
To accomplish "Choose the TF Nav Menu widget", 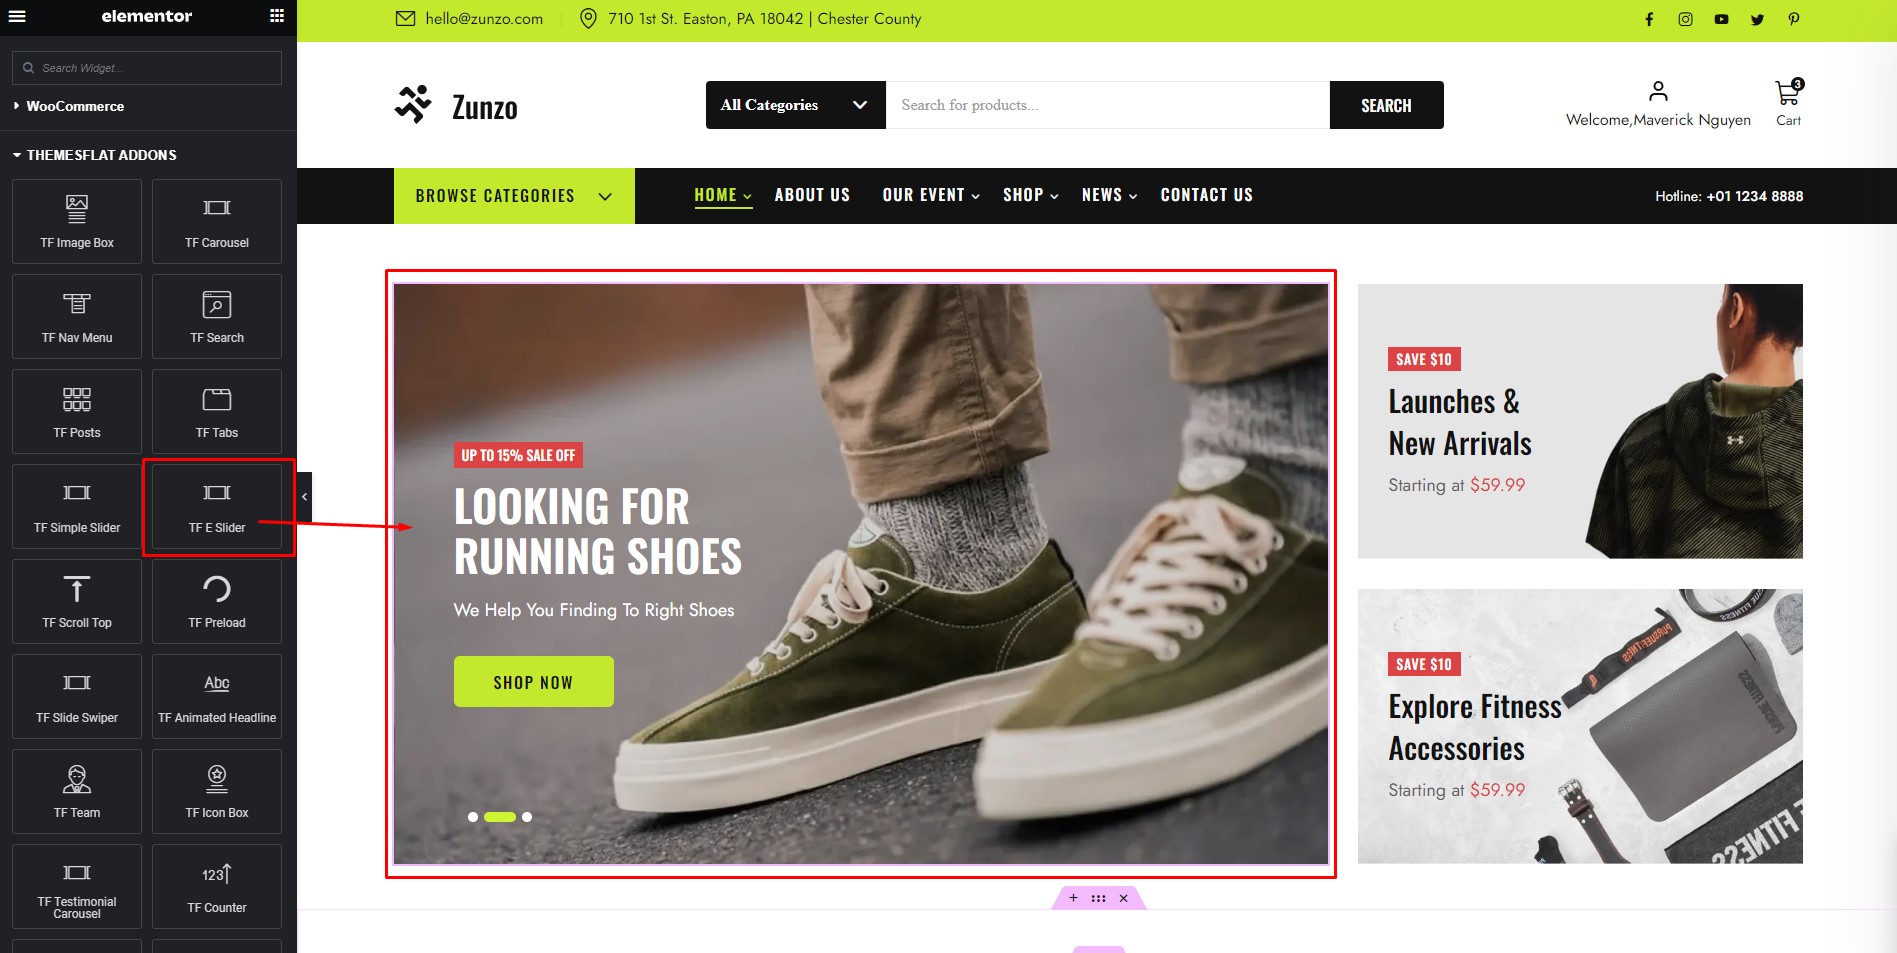I will pyautogui.click(x=77, y=317).
